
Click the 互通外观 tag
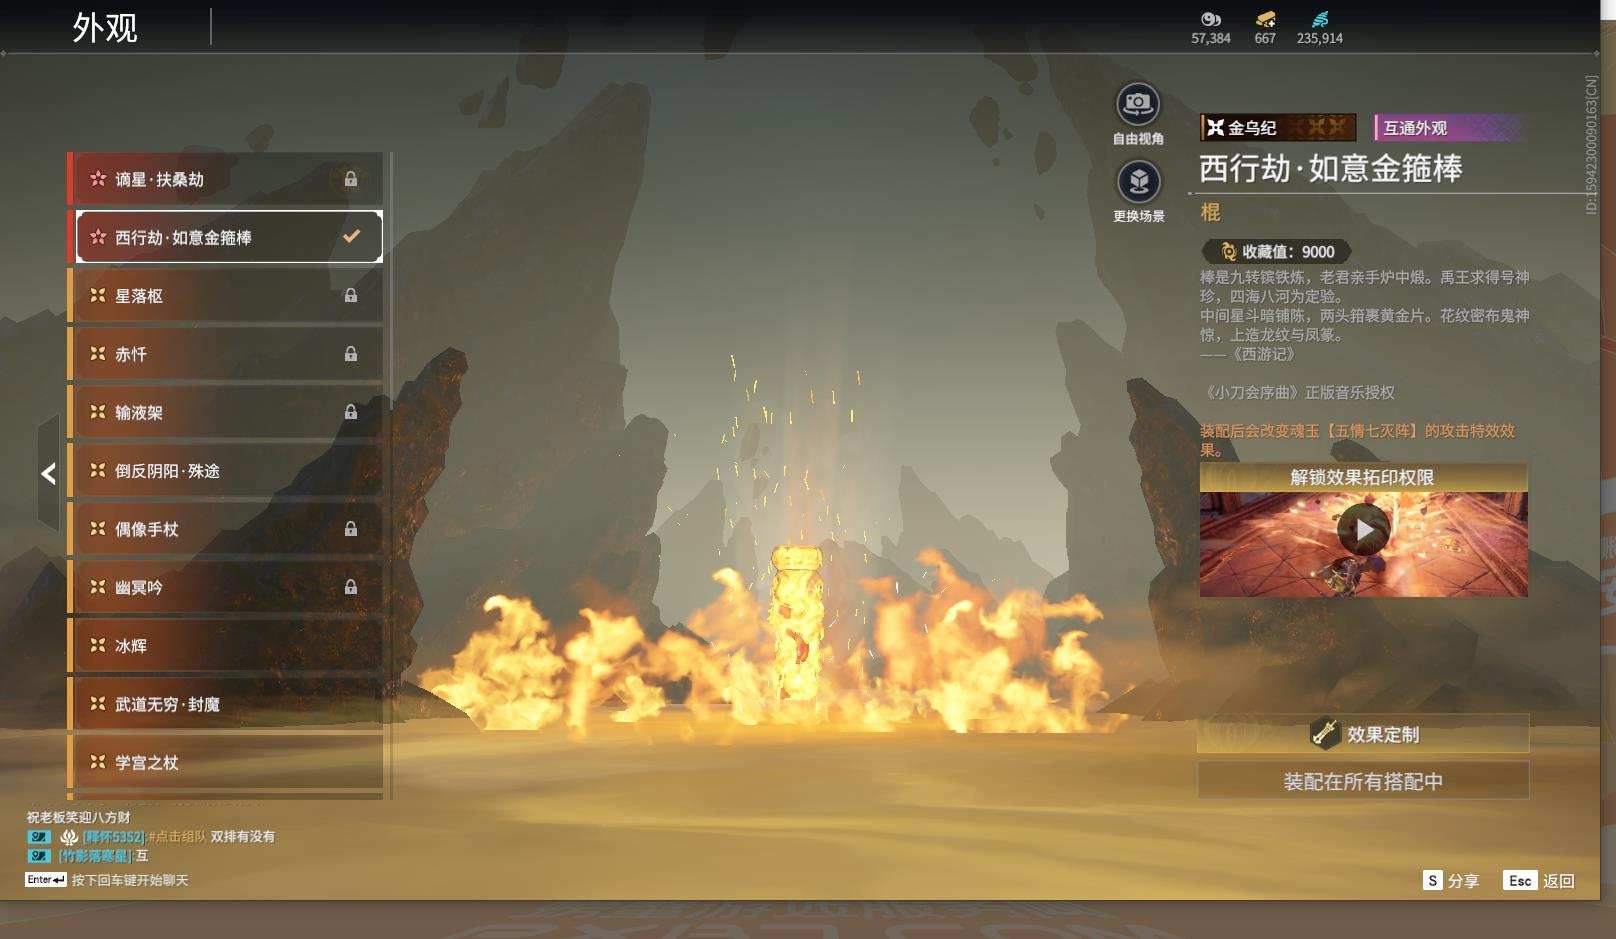coord(1450,128)
